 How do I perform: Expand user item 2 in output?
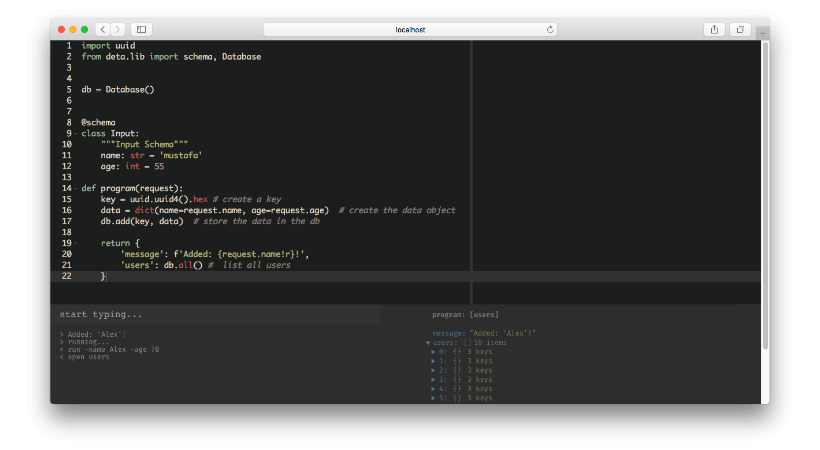(x=433, y=370)
